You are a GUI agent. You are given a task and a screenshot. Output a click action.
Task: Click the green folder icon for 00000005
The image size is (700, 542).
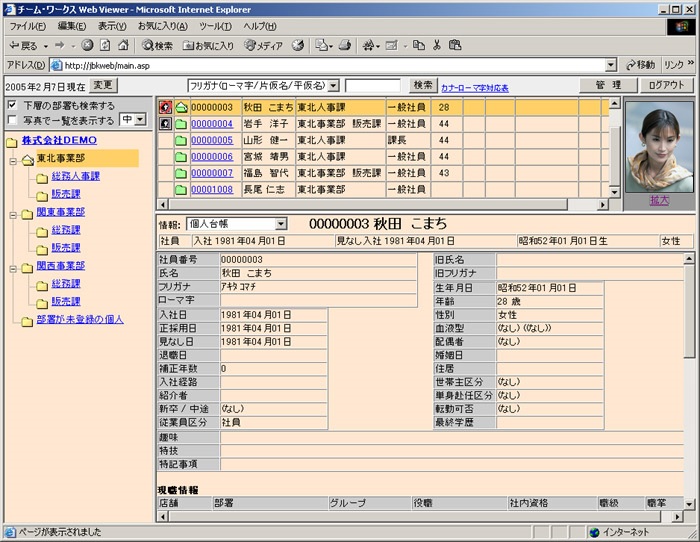point(181,141)
